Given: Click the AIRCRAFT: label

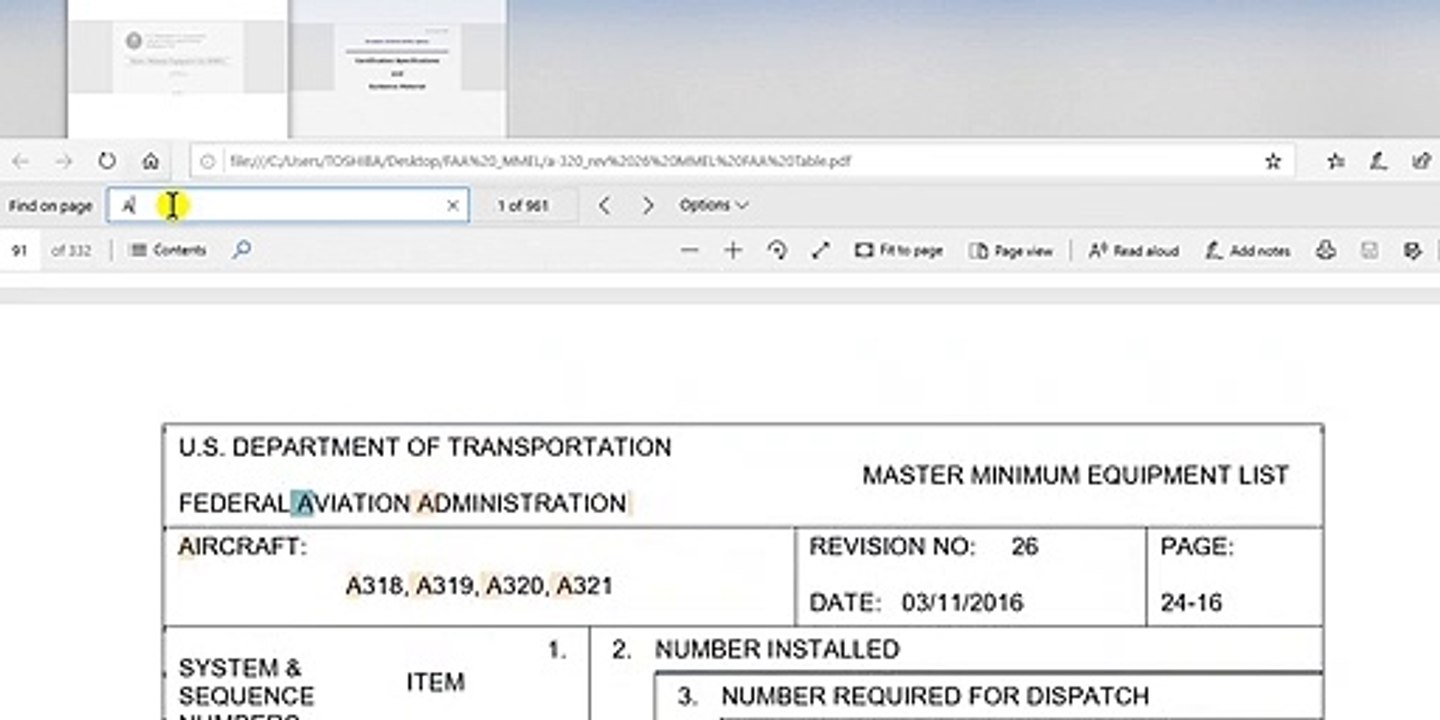Looking at the screenshot, I should pos(243,548).
